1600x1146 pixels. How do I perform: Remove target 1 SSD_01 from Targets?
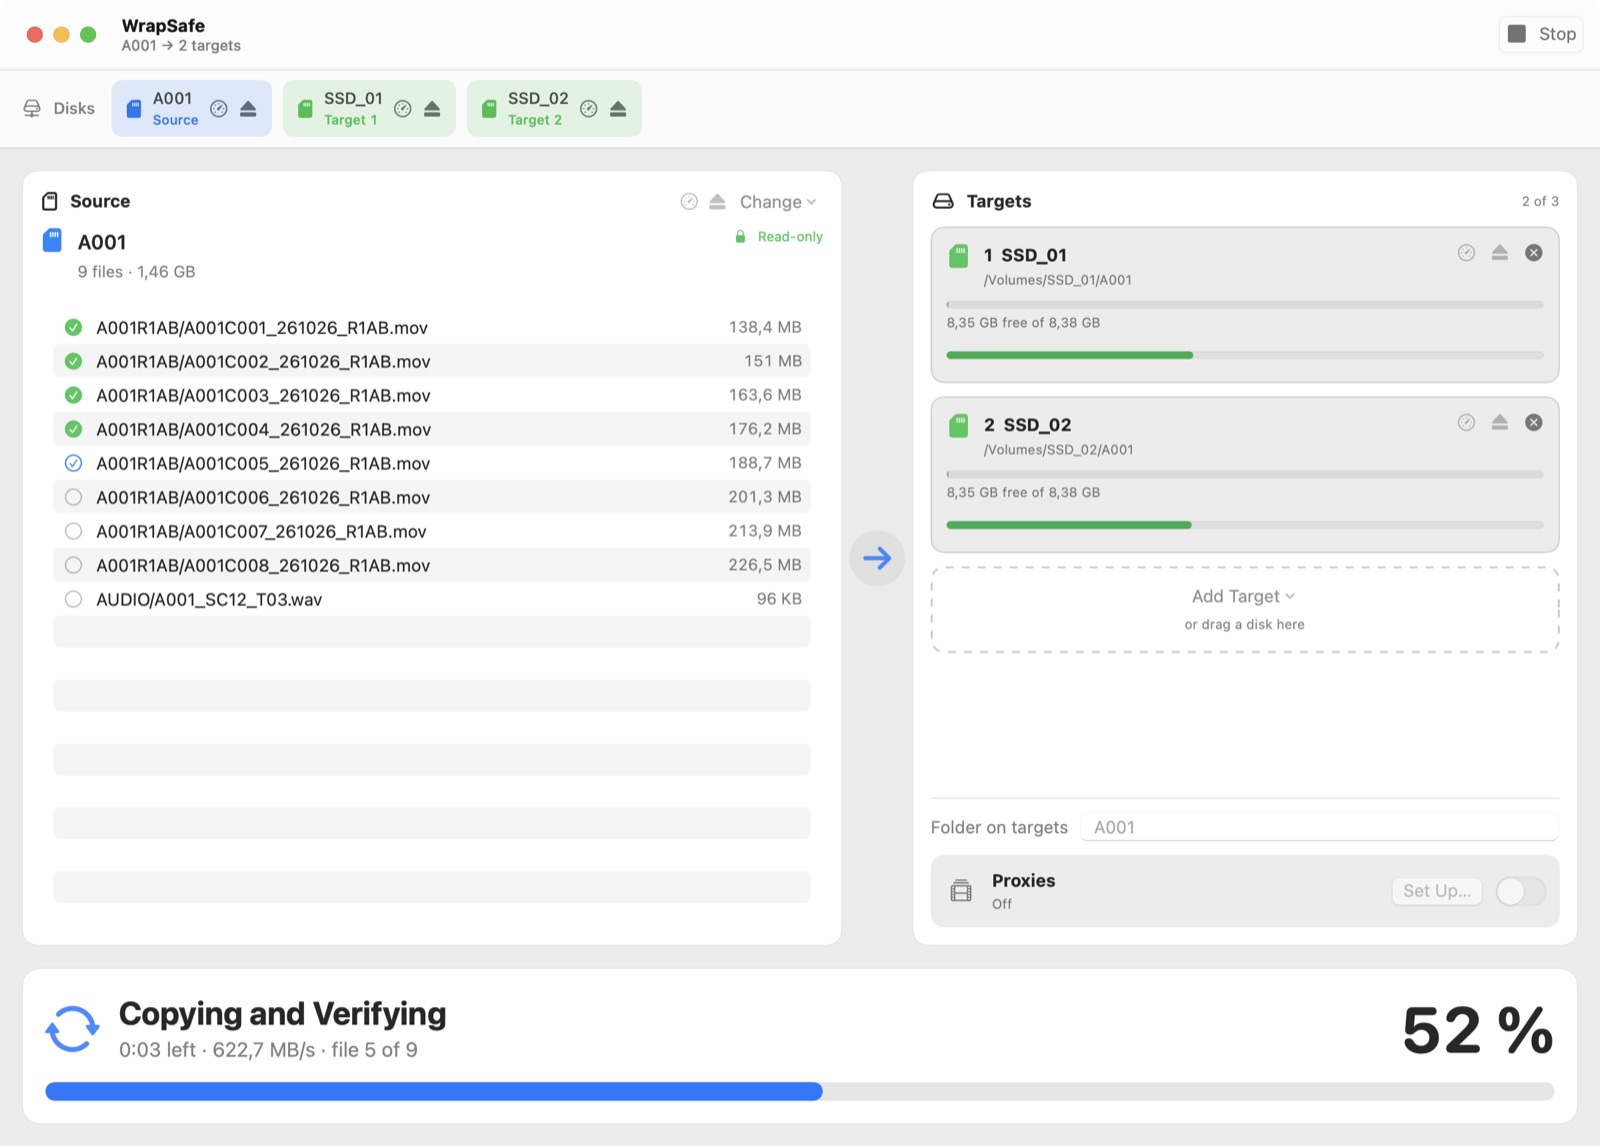point(1533,253)
